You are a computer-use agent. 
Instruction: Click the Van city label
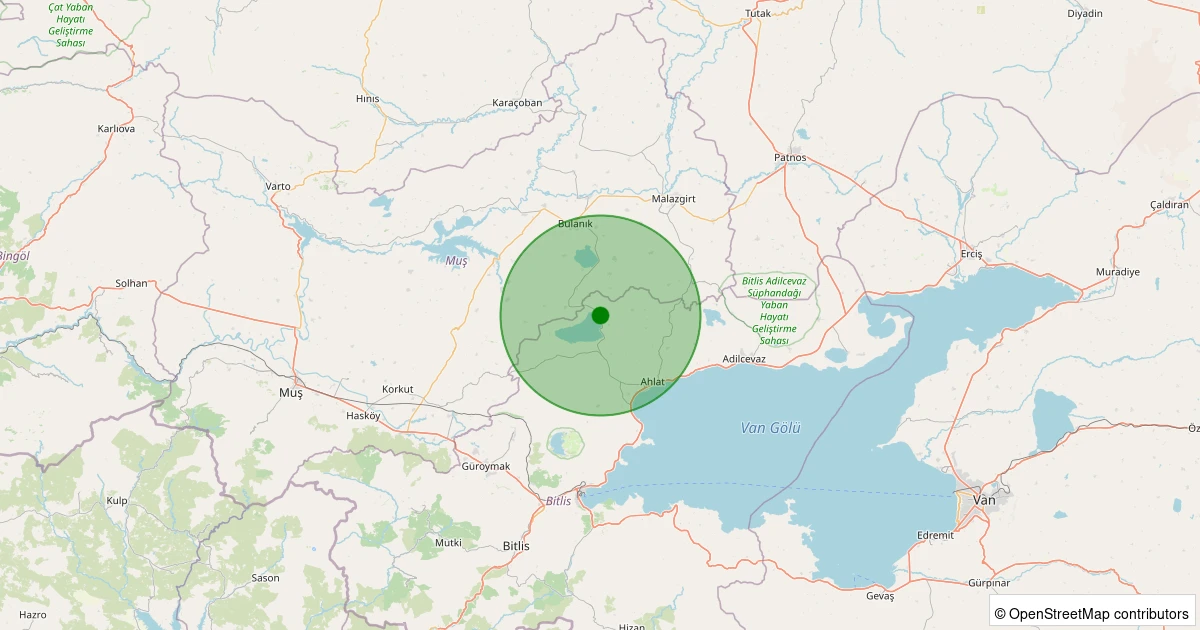point(984,499)
